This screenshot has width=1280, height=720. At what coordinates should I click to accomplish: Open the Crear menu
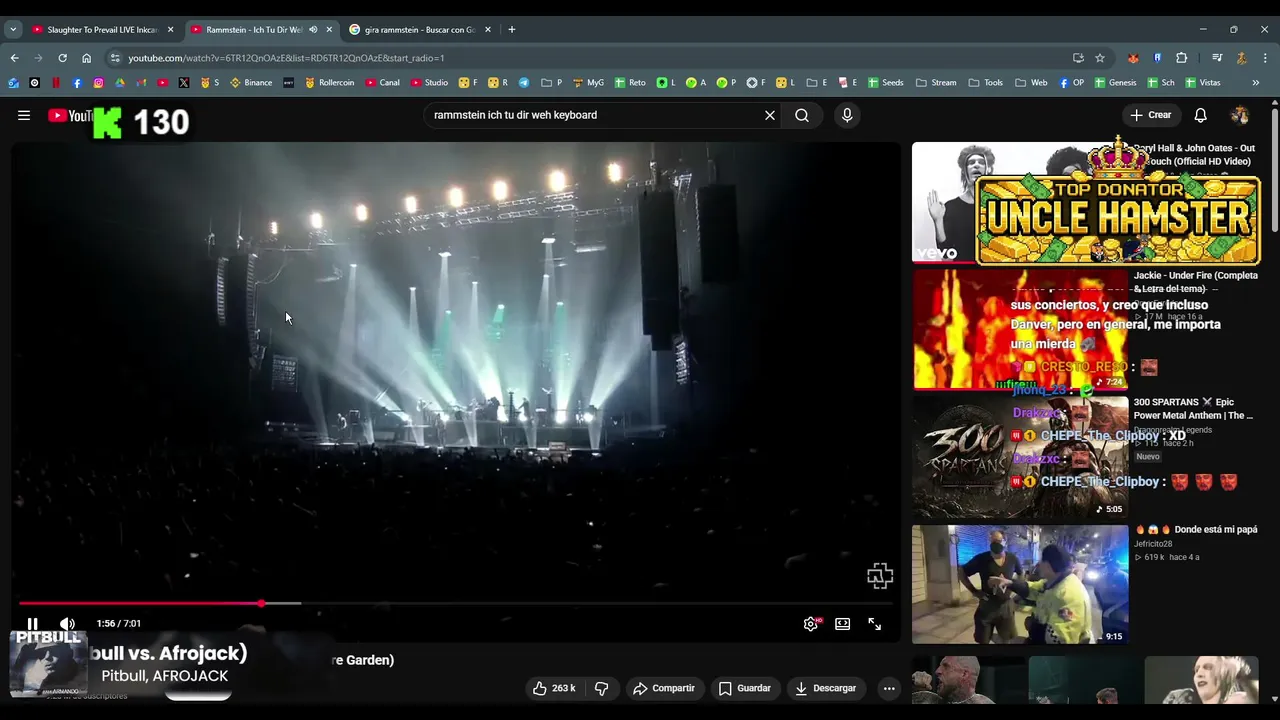[x=1151, y=115]
